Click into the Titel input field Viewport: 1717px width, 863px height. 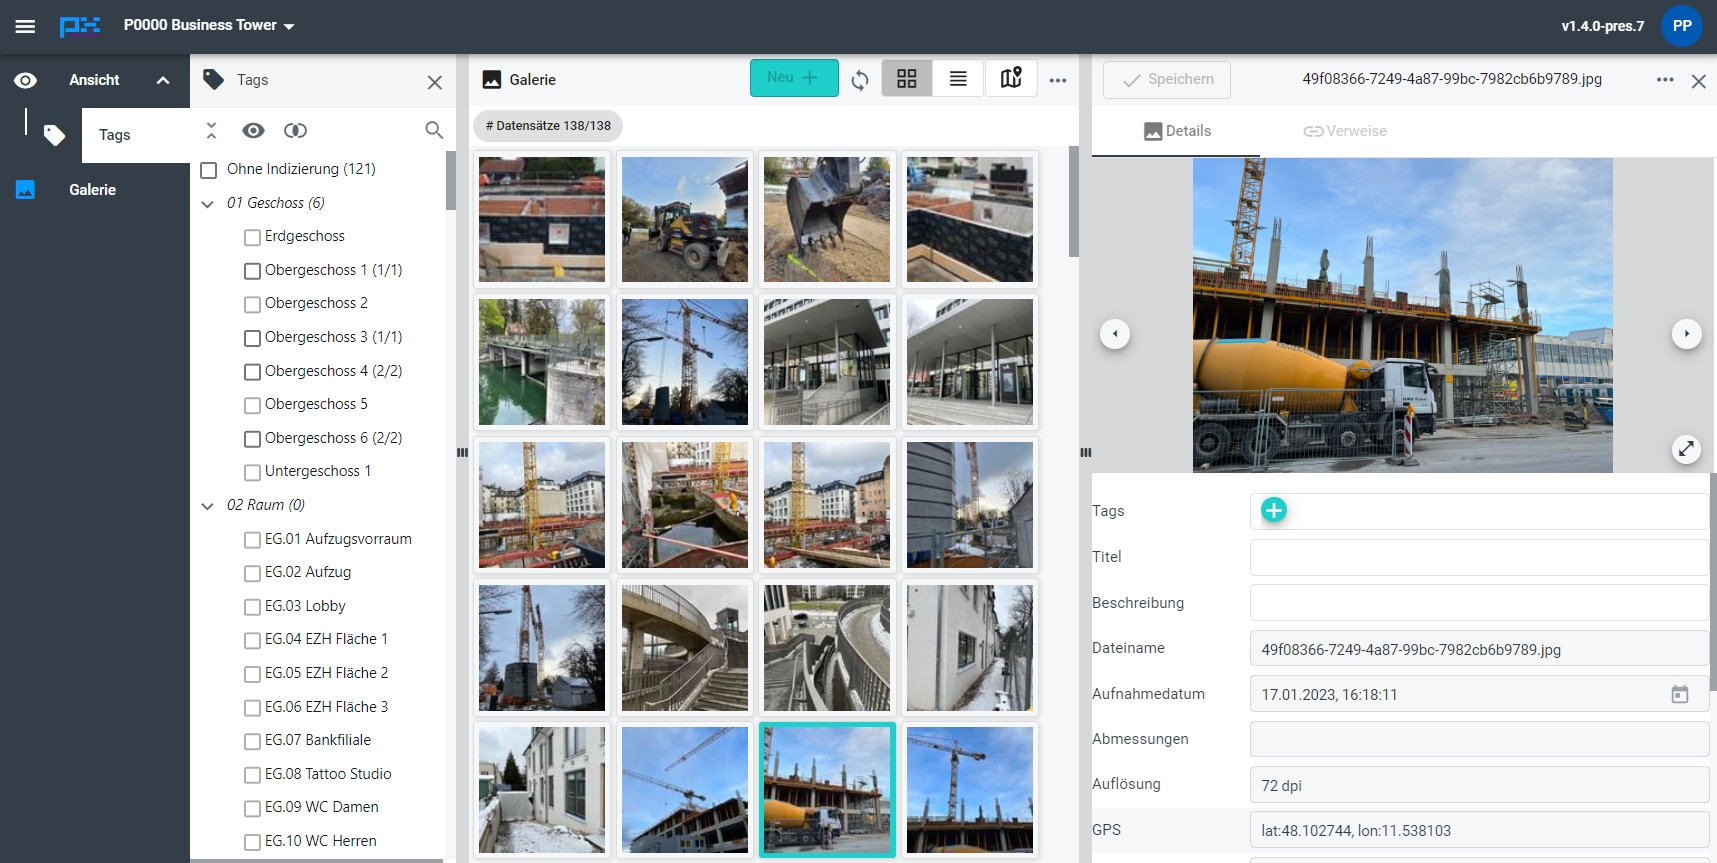coord(1478,557)
